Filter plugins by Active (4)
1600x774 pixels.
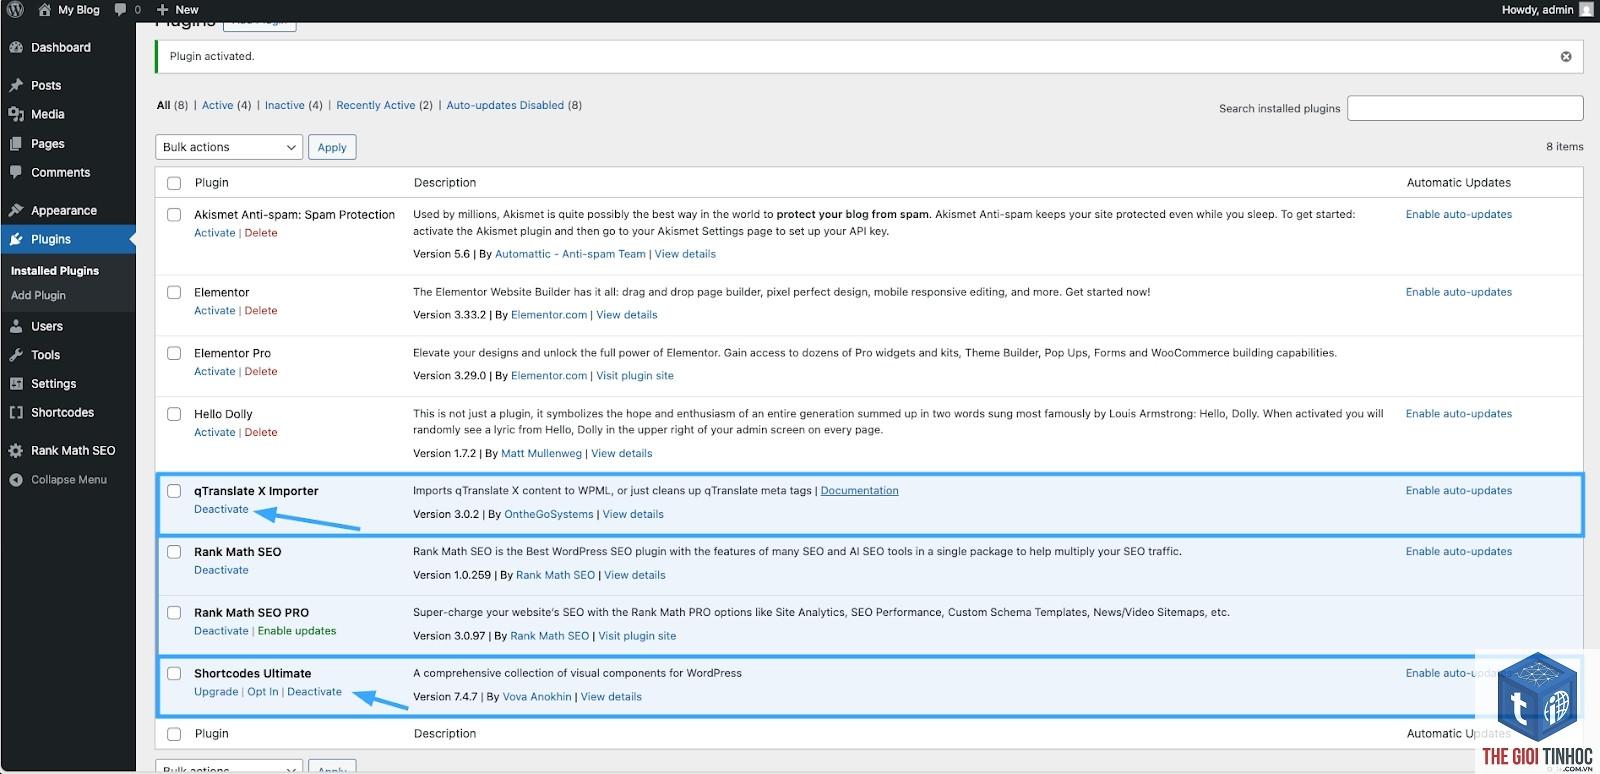pyautogui.click(x=226, y=105)
